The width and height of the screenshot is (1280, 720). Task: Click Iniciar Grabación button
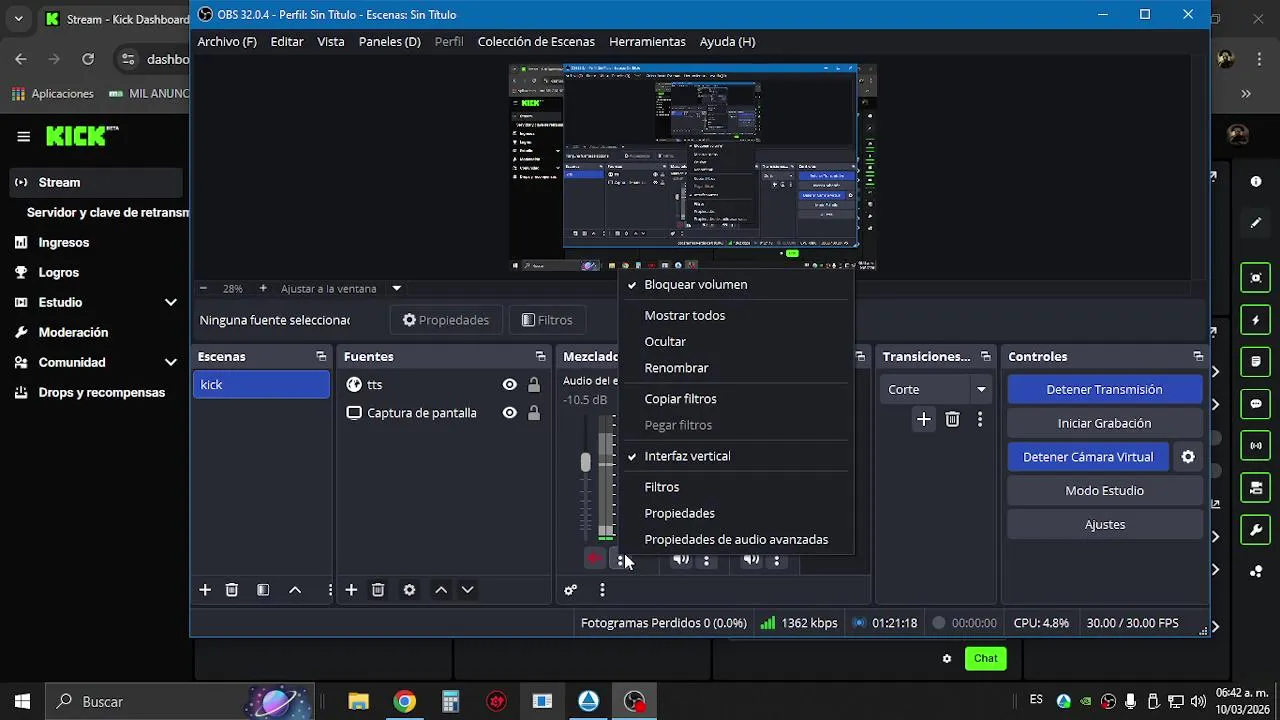[x=1104, y=423]
